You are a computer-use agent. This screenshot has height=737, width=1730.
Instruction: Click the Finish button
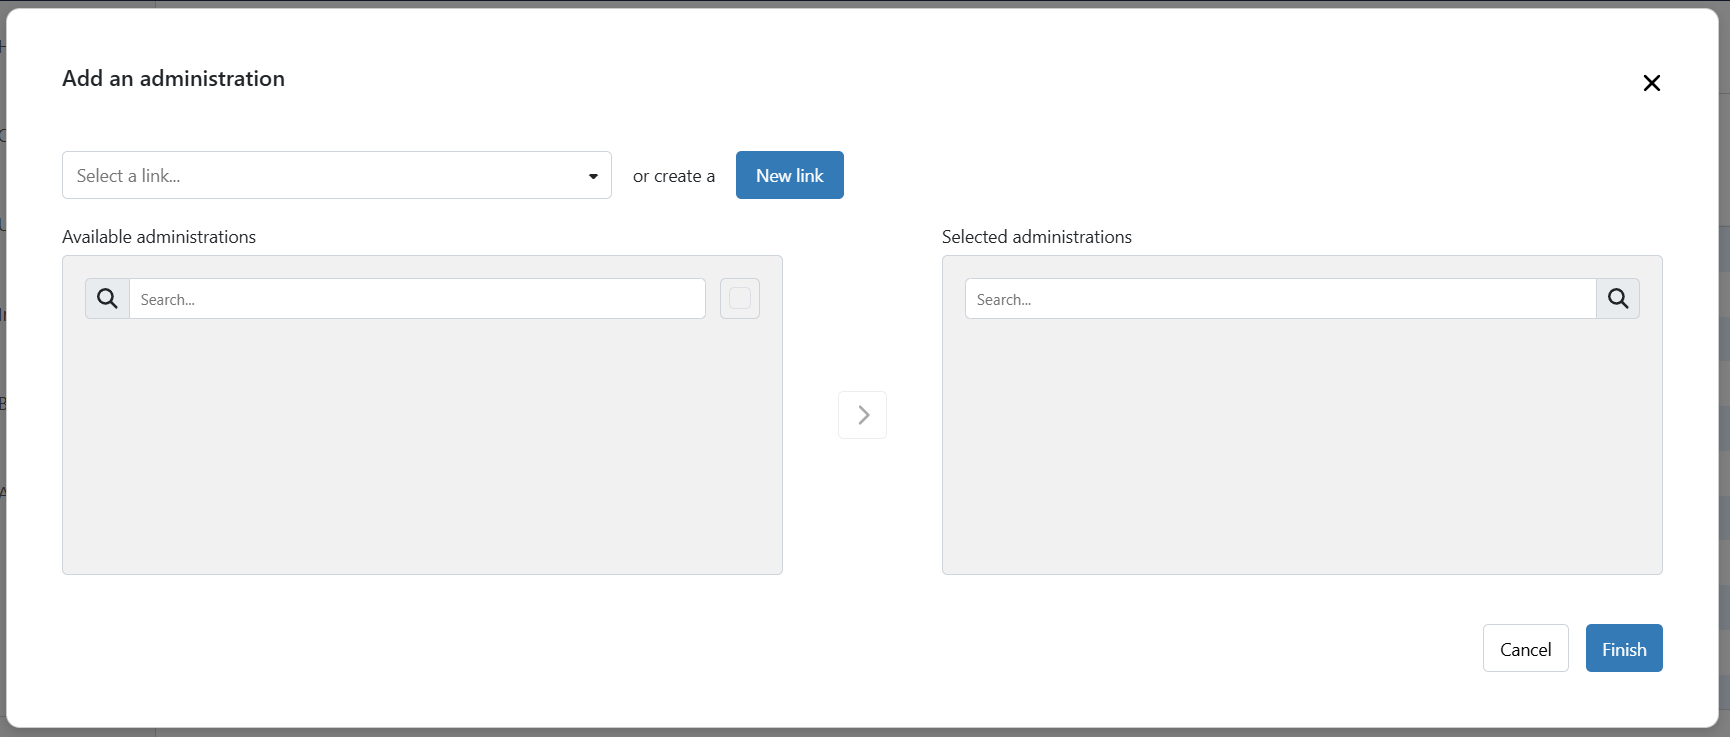(1624, 648)
